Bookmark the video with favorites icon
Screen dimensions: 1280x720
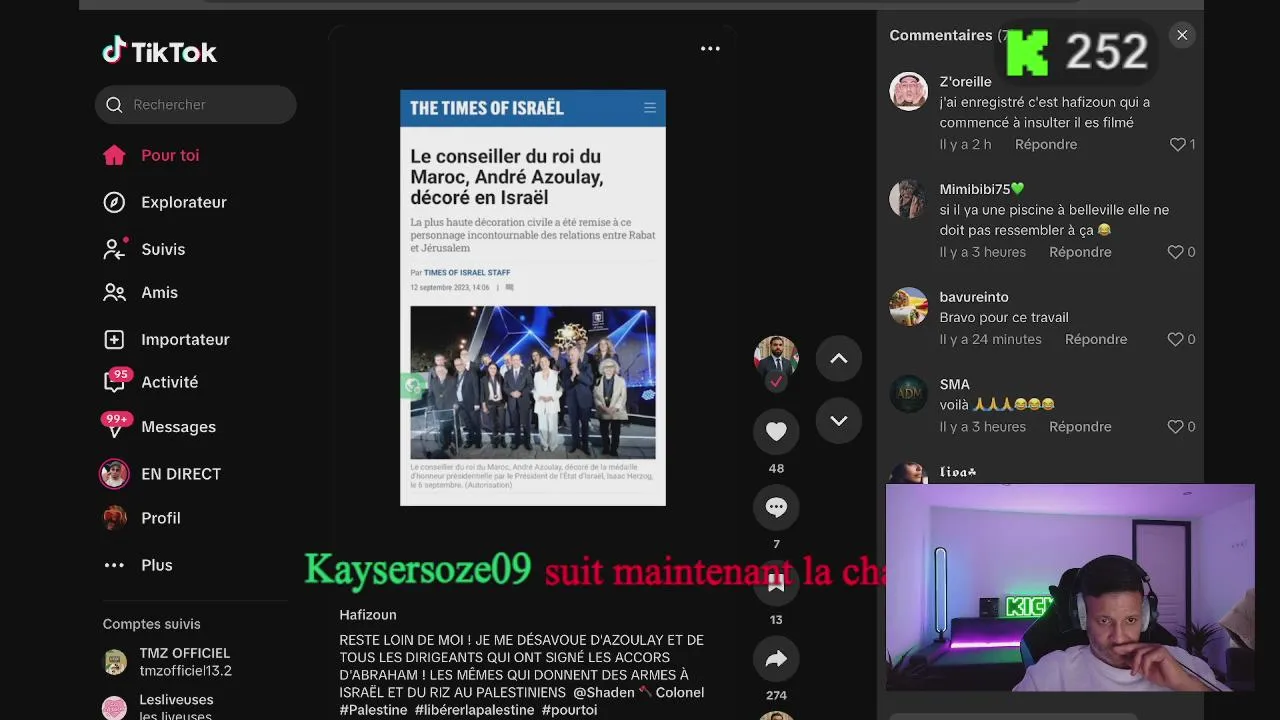point(776,585)
